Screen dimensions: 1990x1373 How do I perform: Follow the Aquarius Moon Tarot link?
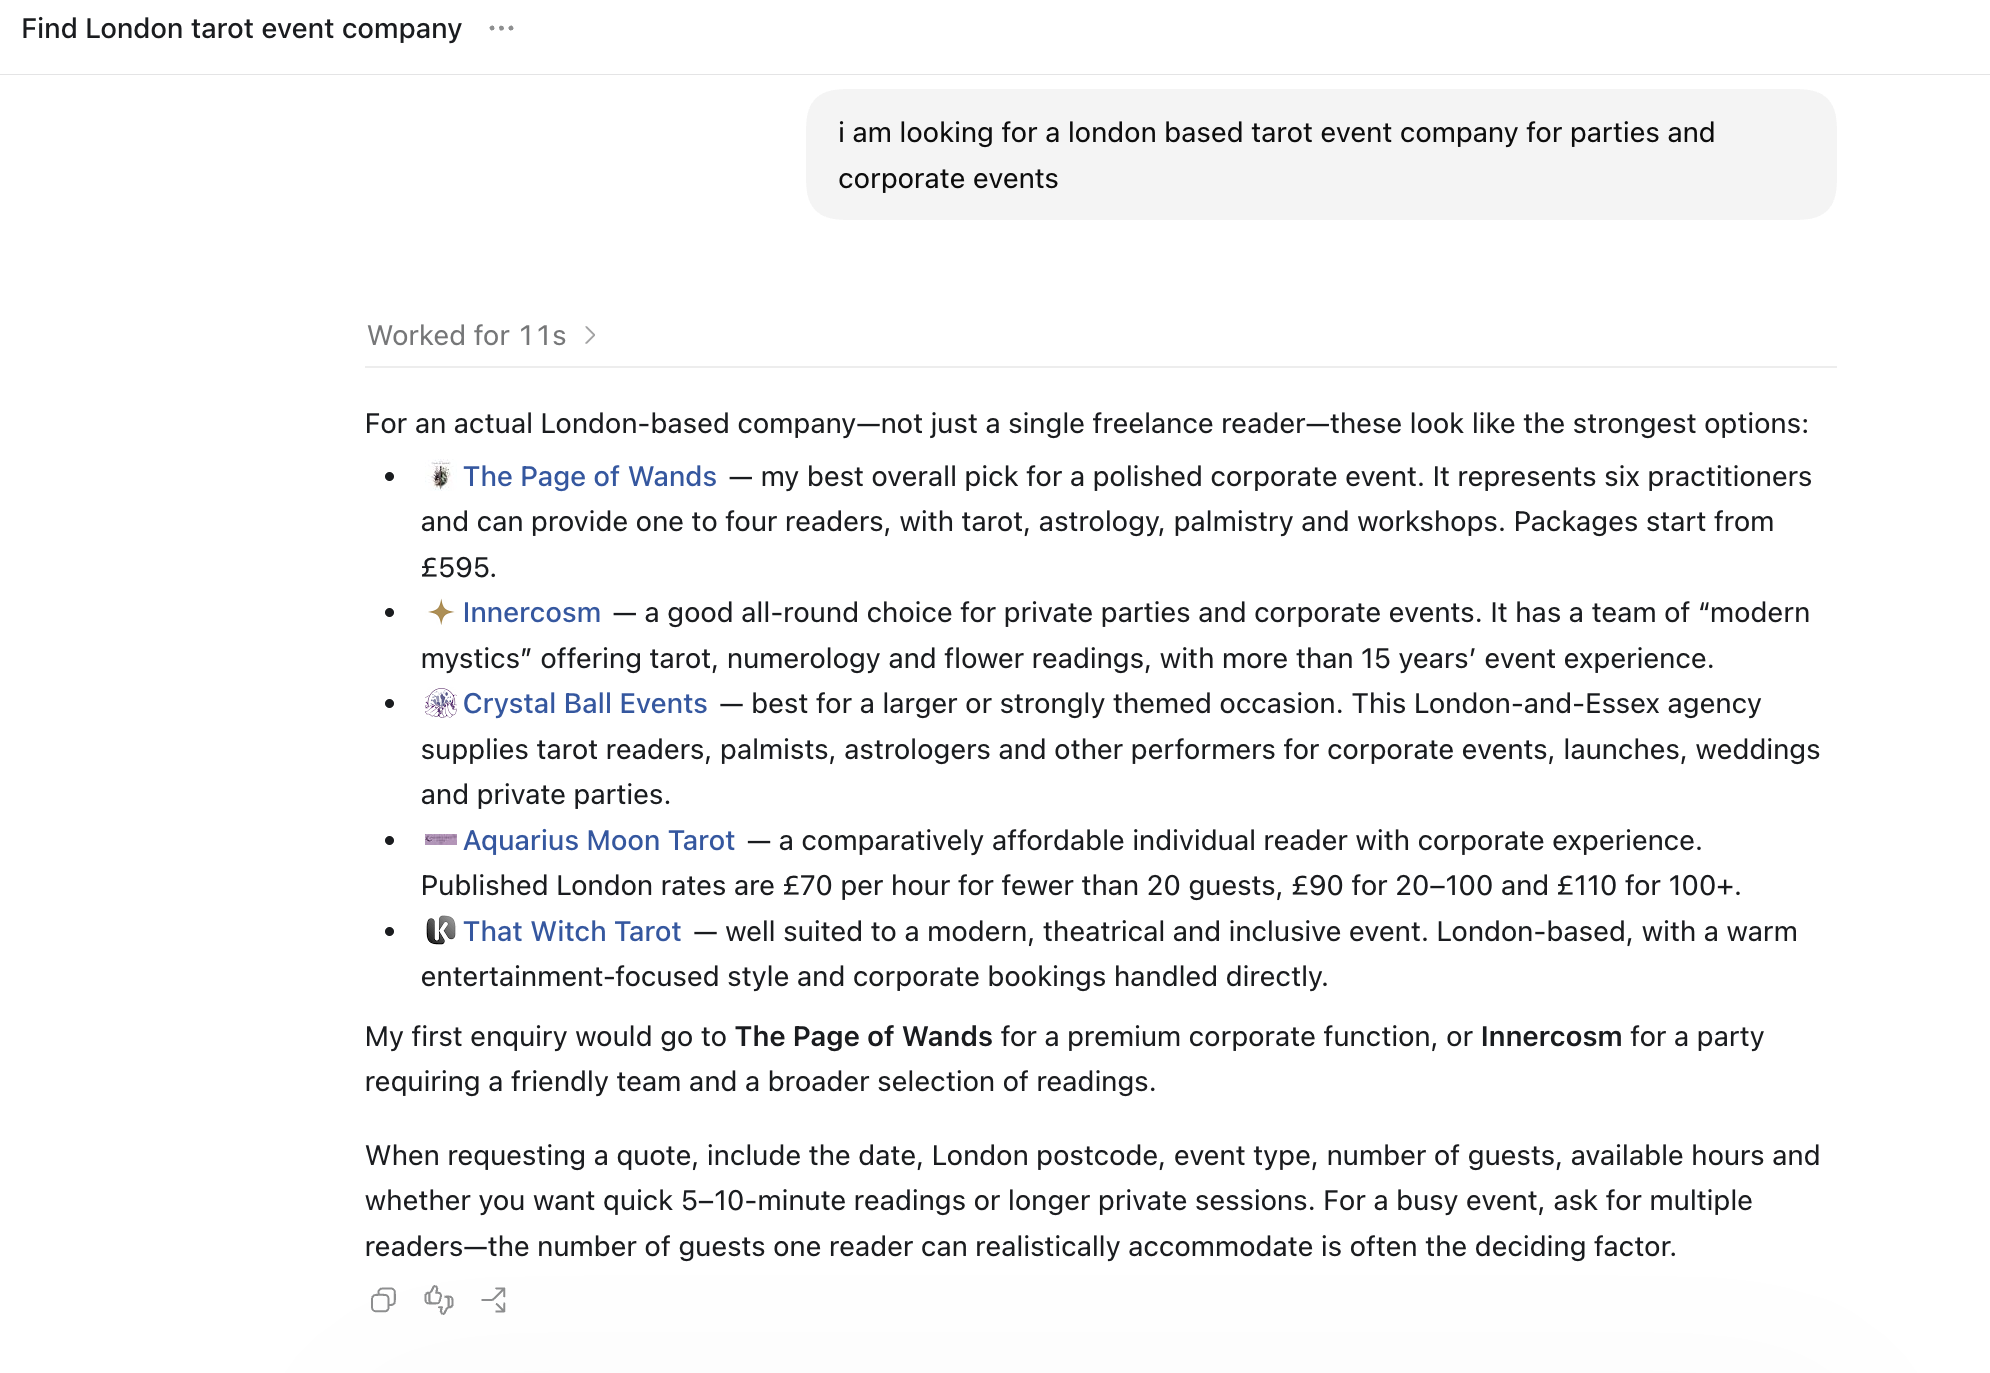(x=599, y=840)
